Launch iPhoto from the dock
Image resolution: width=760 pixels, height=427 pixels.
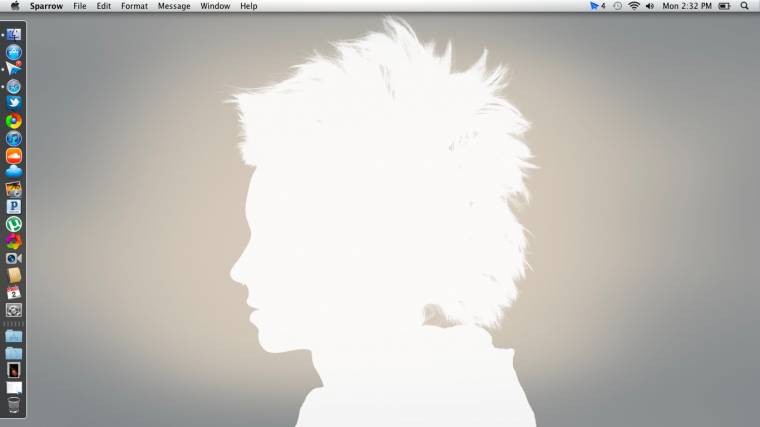[x=14, y=190]
